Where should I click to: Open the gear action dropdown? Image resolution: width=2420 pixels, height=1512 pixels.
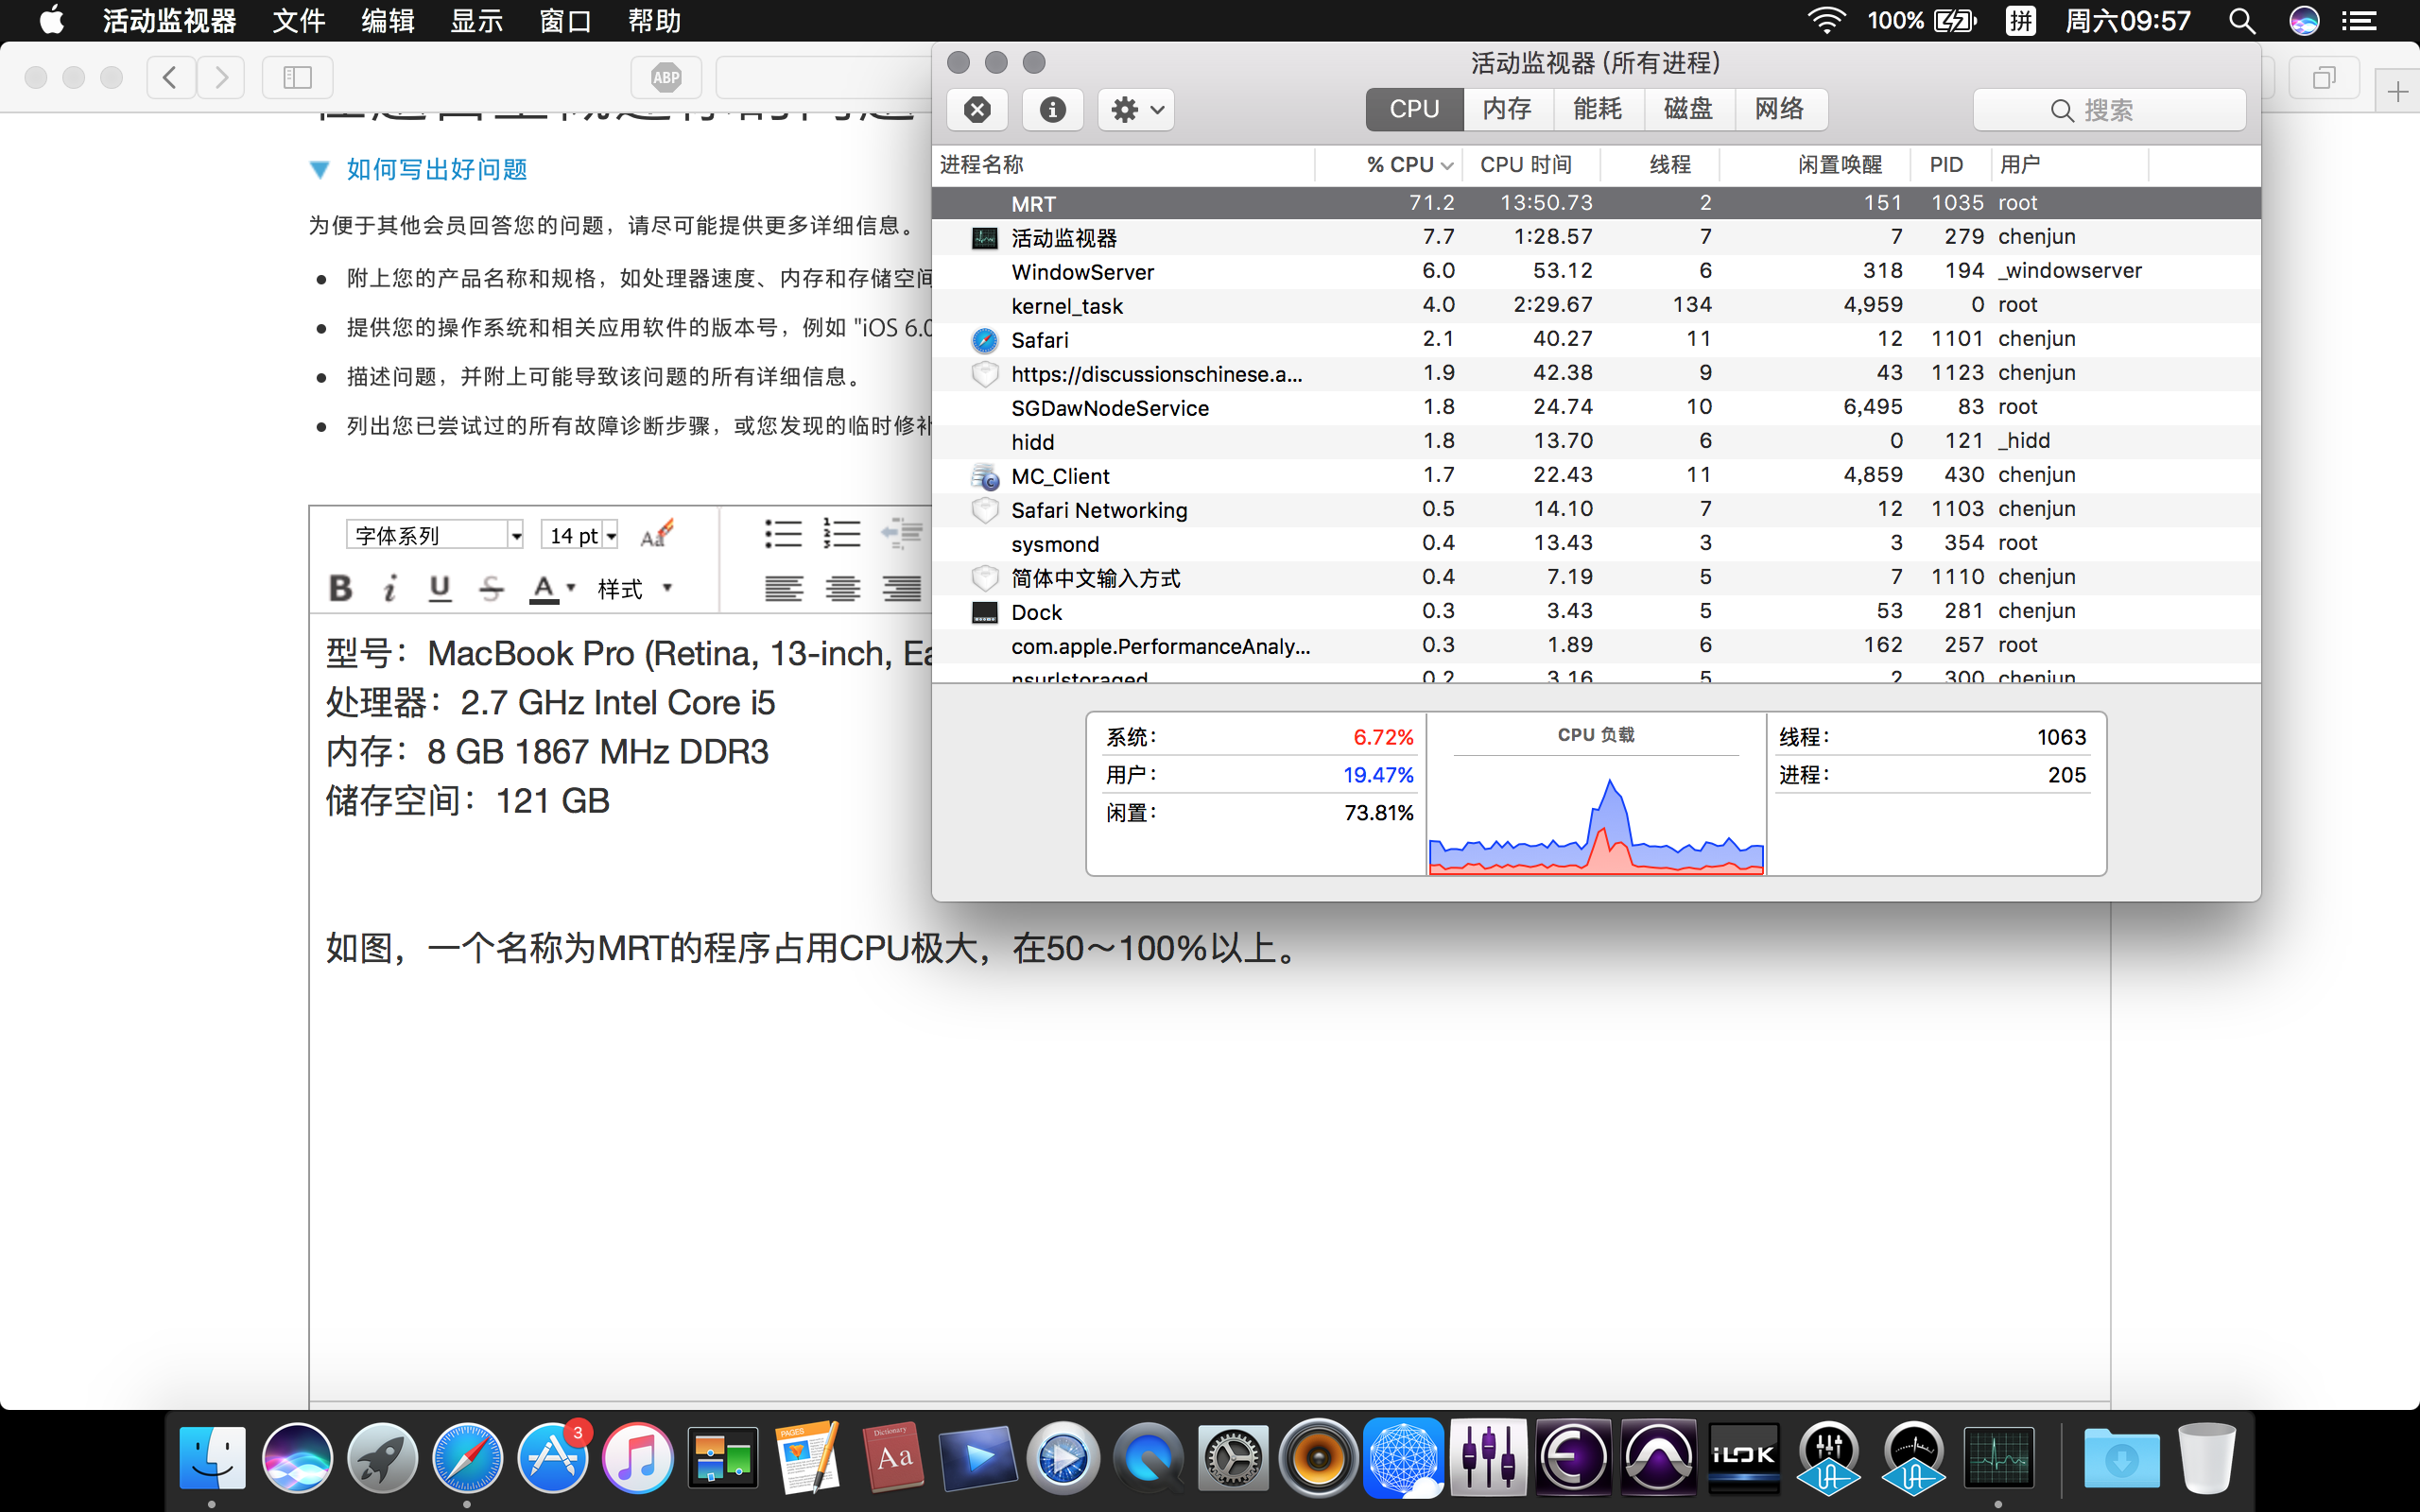click(x=1136, y=109)
